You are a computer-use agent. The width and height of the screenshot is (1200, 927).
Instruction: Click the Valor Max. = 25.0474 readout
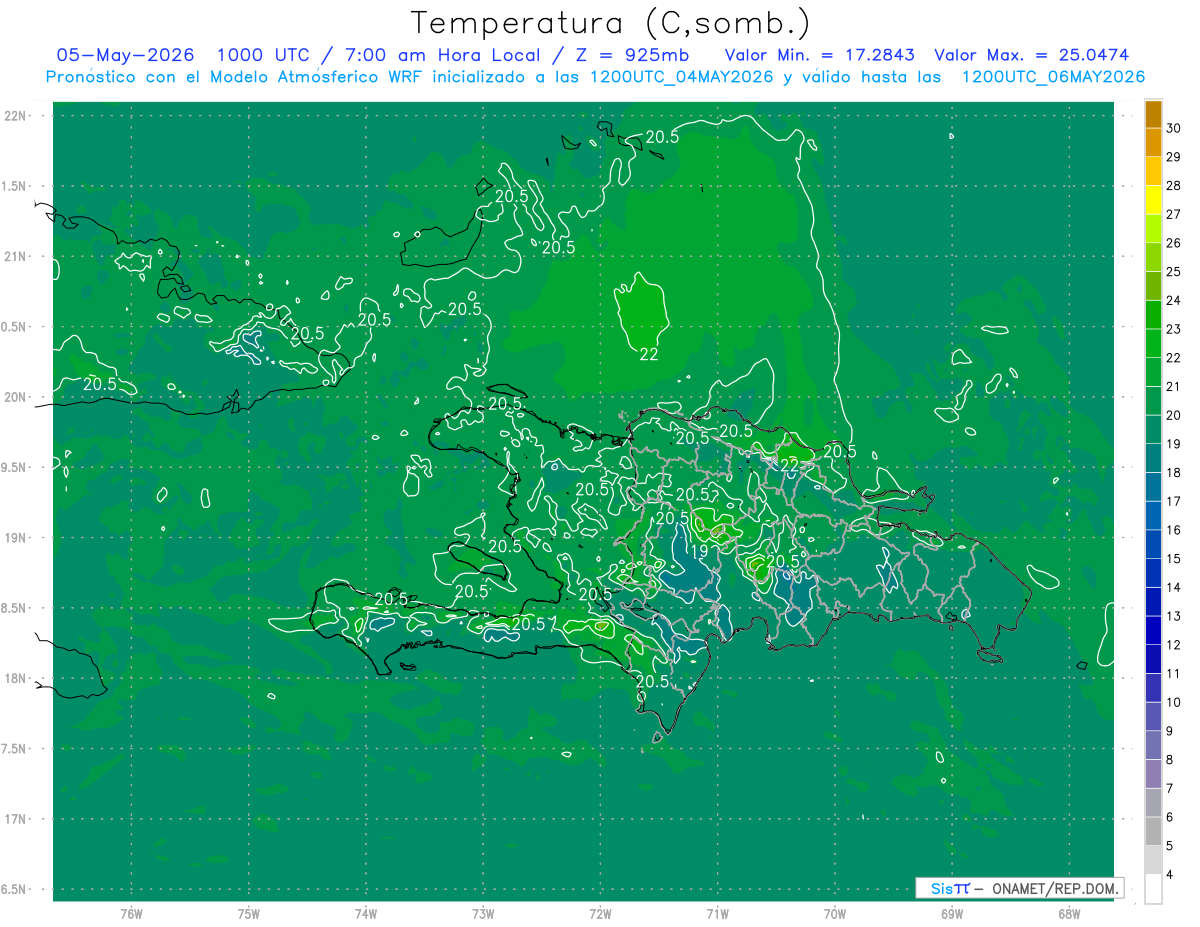1031,55
